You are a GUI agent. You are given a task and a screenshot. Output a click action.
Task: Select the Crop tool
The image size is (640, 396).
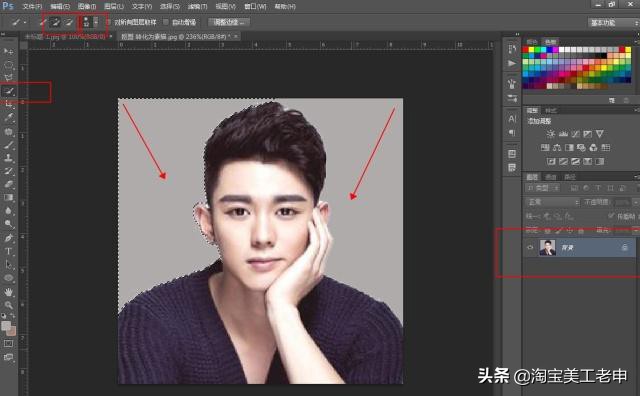click(x=8, y=105)
